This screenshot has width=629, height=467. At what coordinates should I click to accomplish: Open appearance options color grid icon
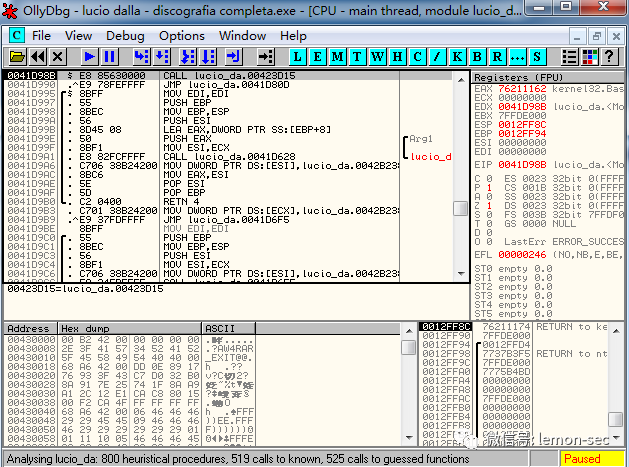point(590,57)
